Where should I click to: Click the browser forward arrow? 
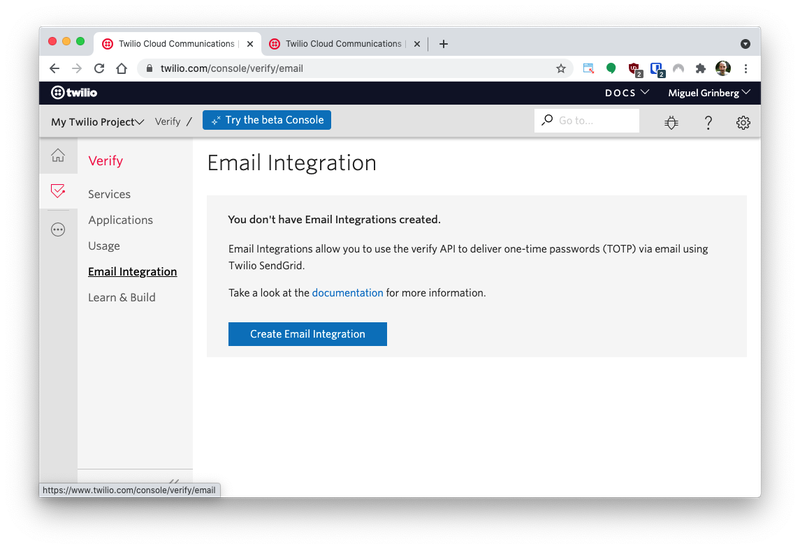tap(77, 68)
